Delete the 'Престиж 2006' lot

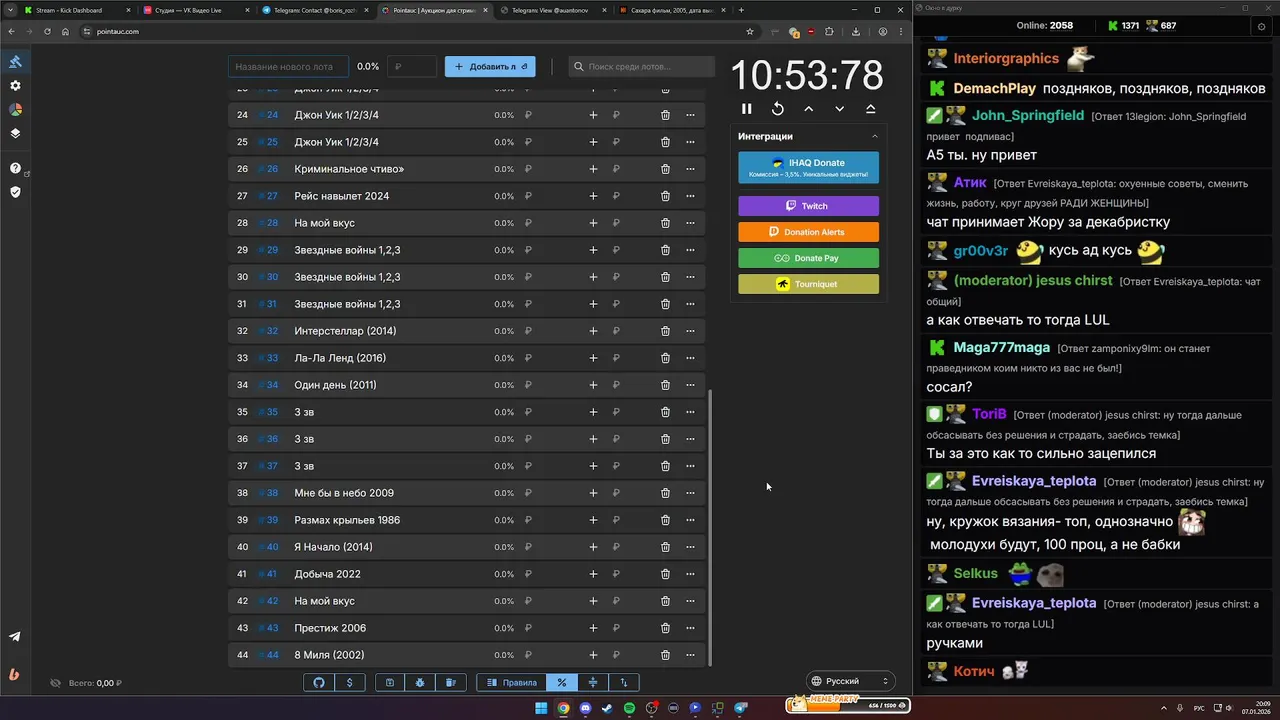click(x=665, y=628)
